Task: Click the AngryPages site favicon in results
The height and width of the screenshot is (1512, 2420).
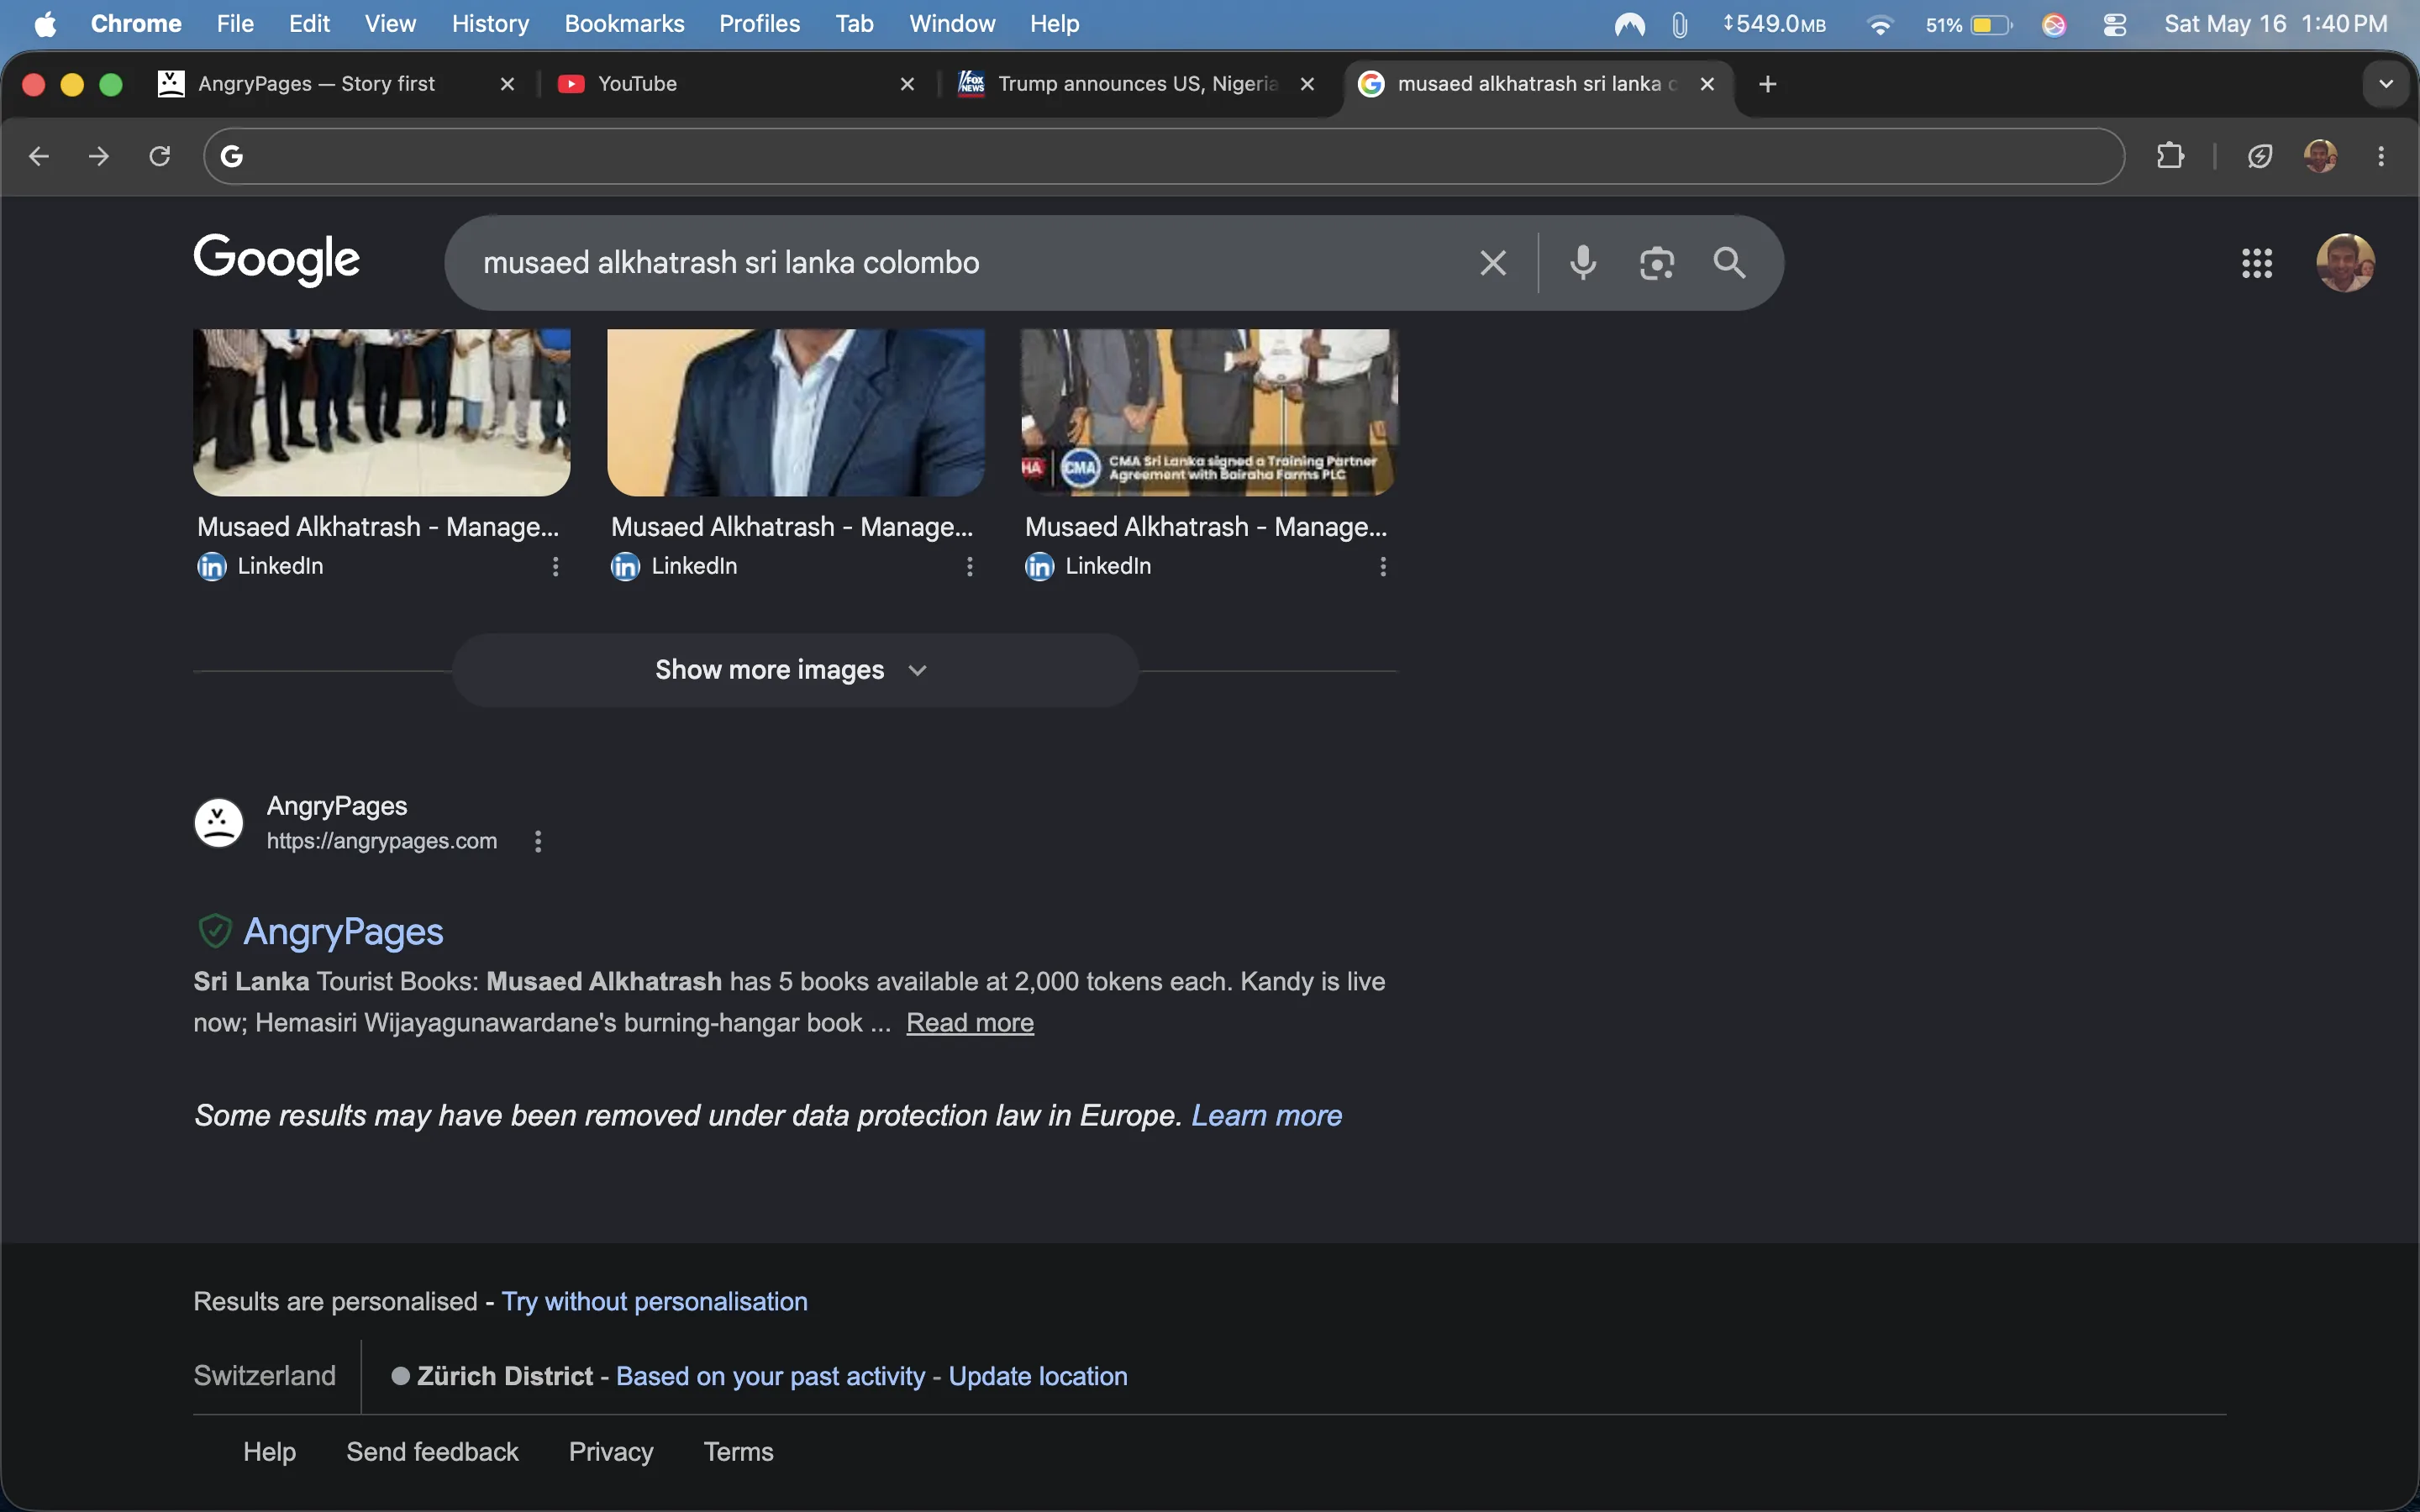Action: click(219, 823)
